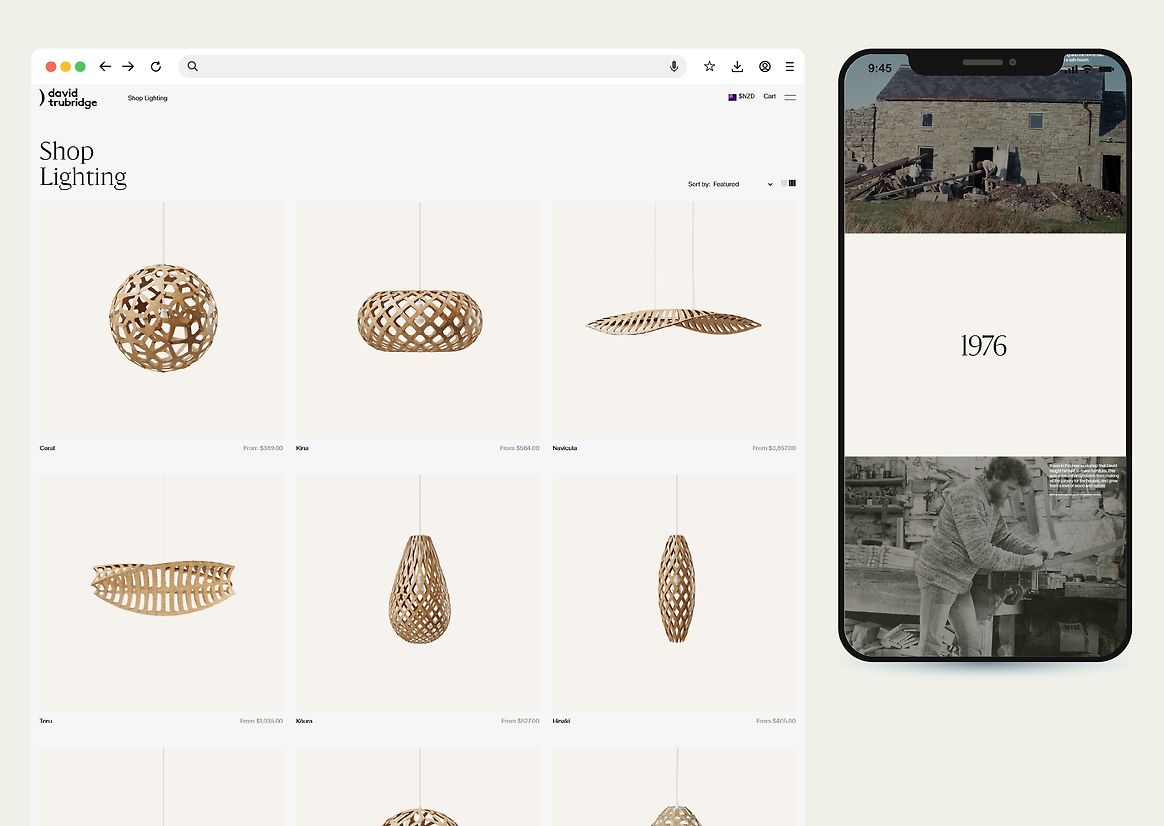
Task: Click the Hinaki price From $405.00
Action: tap(776, 721)
